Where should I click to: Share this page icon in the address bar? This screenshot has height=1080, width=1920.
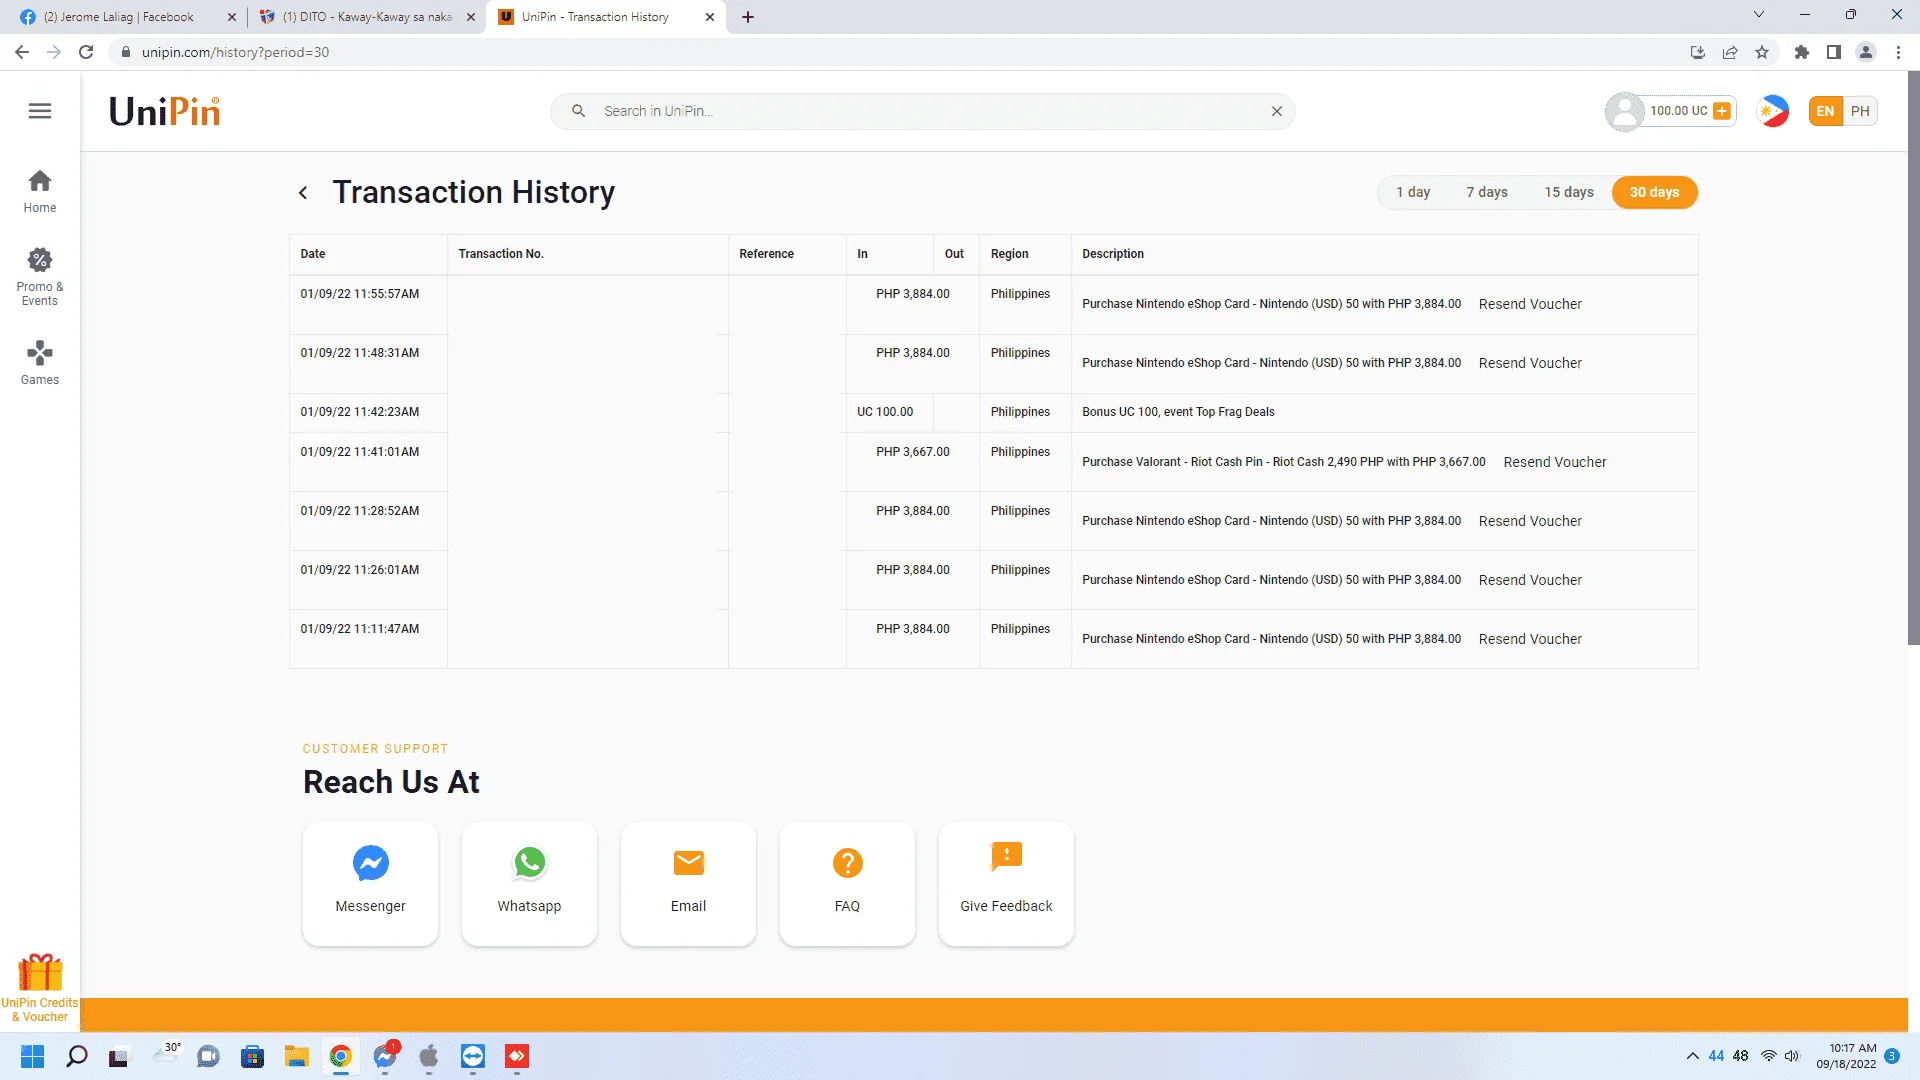coord(1730,52)
